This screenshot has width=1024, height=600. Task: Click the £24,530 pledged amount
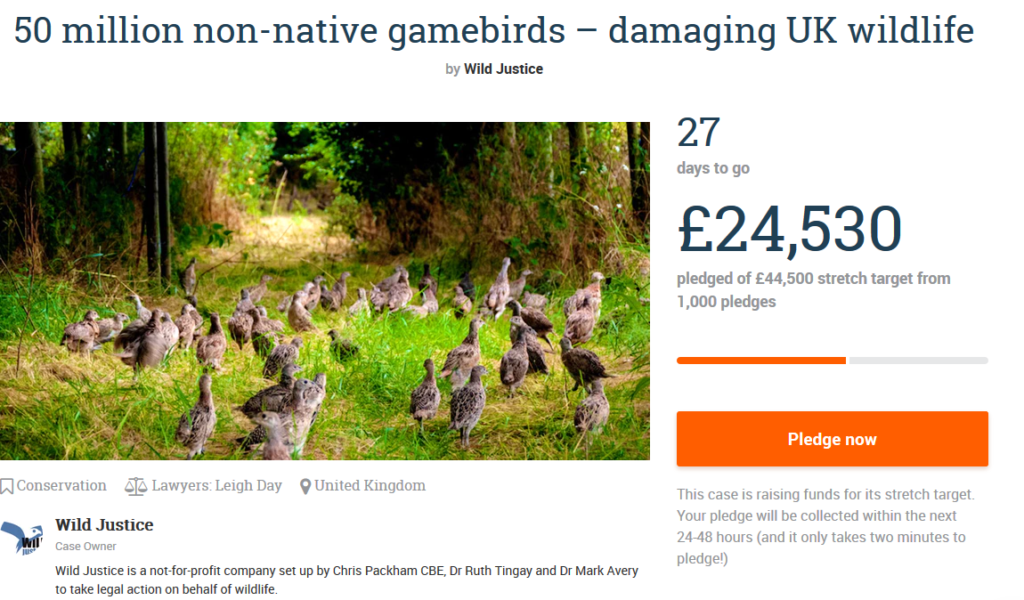(x=790, y=229)
